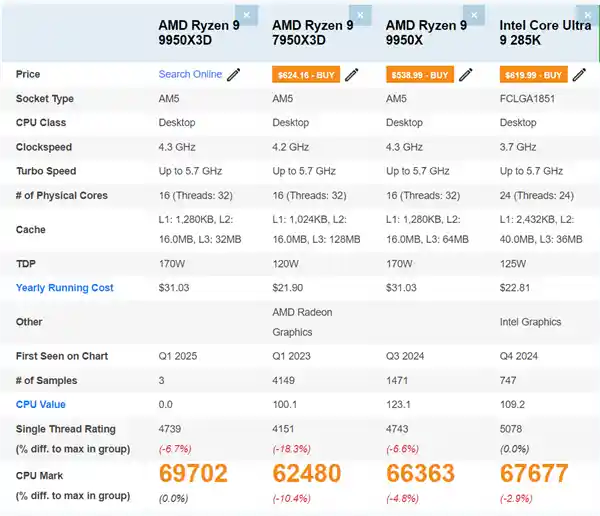Select the CPU Mark score 69702
This screenshot has height=516, width=600.
click(193, 474)
